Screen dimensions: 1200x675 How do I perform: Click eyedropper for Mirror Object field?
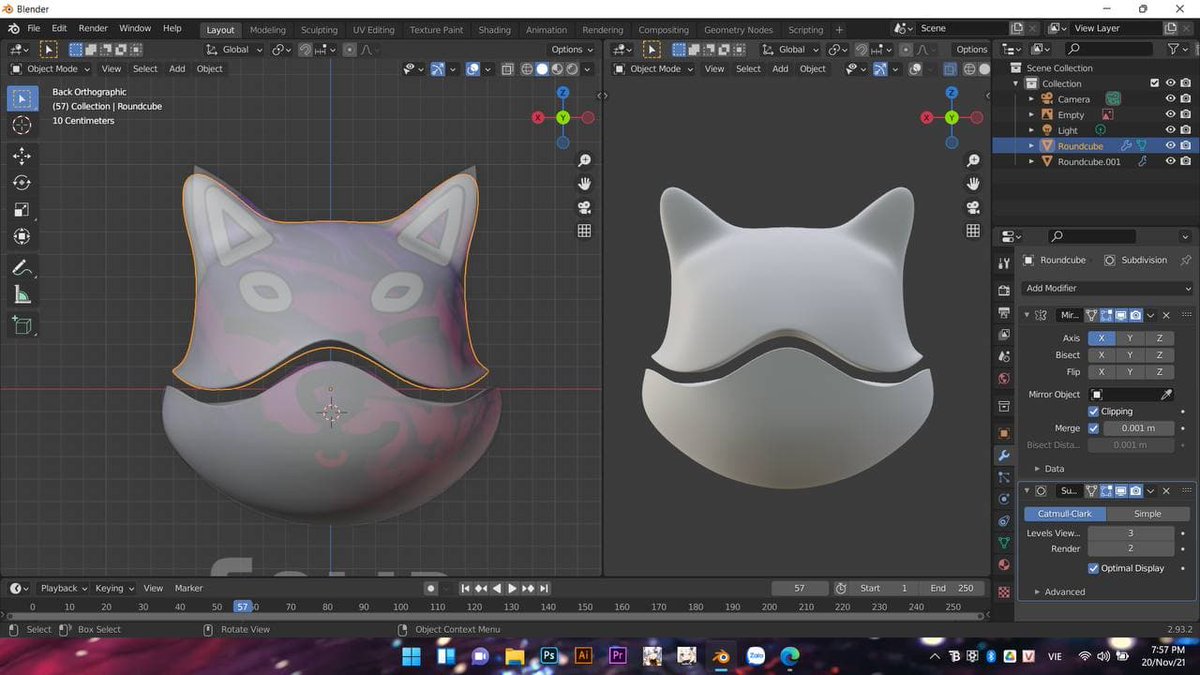click(1166, 395)
